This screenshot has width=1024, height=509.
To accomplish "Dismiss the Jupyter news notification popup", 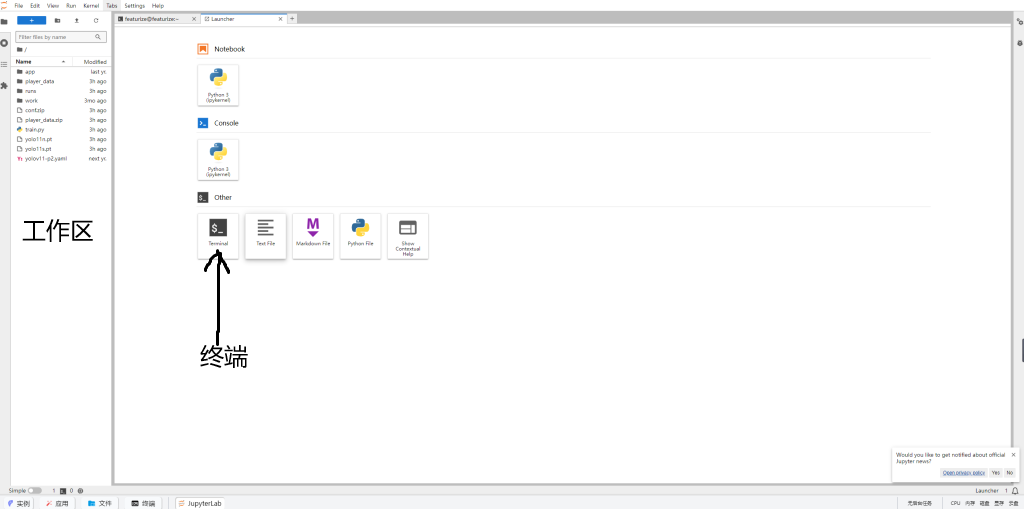I will pos(1013,454).
